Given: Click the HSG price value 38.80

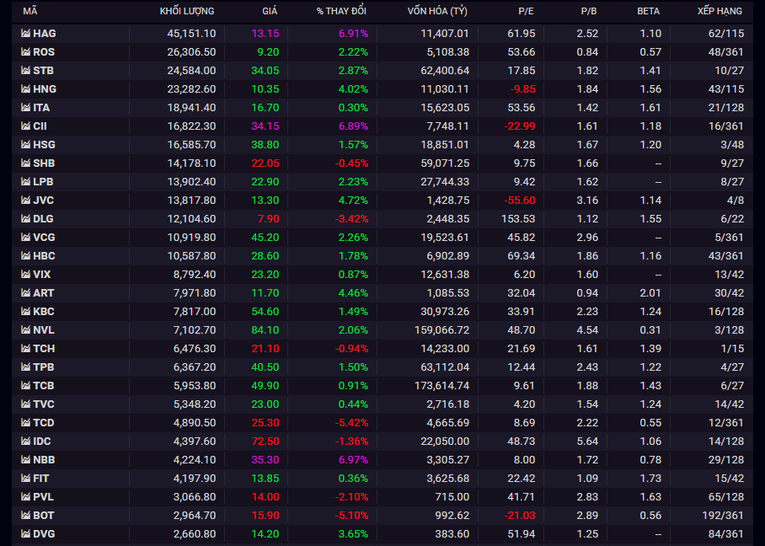Looking at the screenshot, I should [x=265, y=145].
